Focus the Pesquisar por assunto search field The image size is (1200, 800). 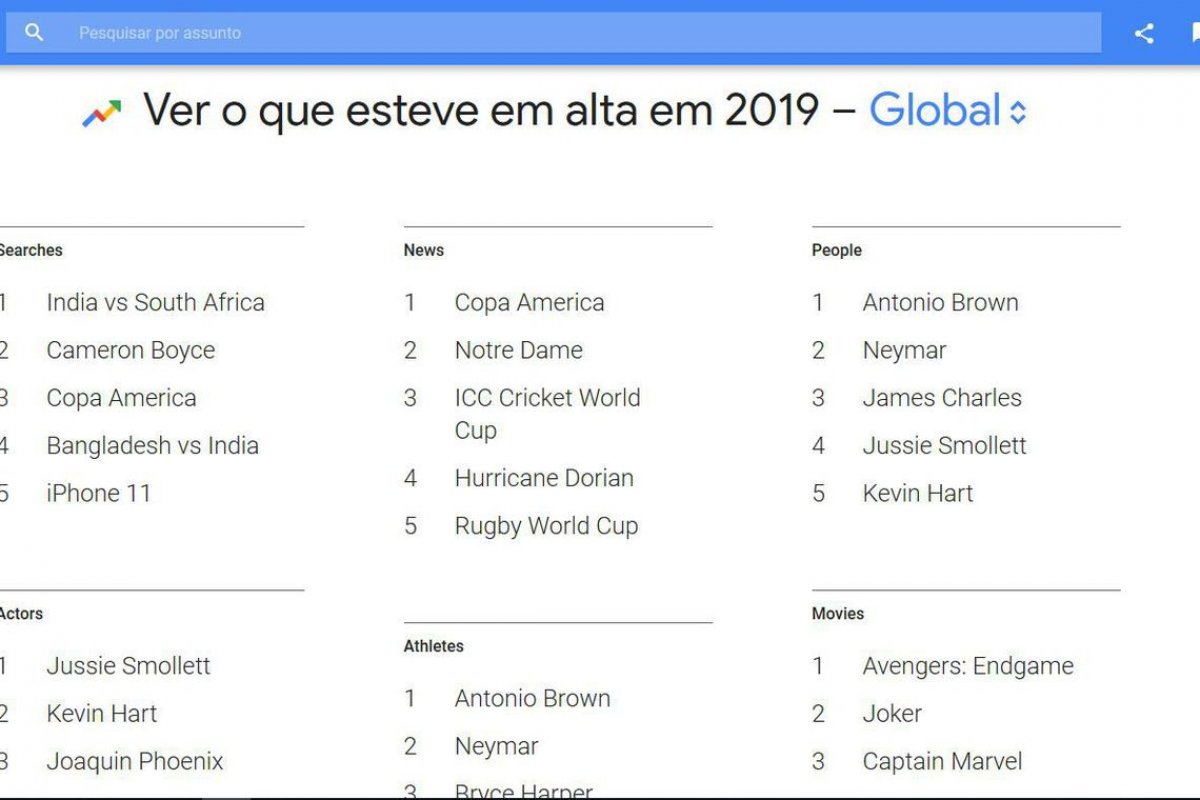click(x=580, y=33)
